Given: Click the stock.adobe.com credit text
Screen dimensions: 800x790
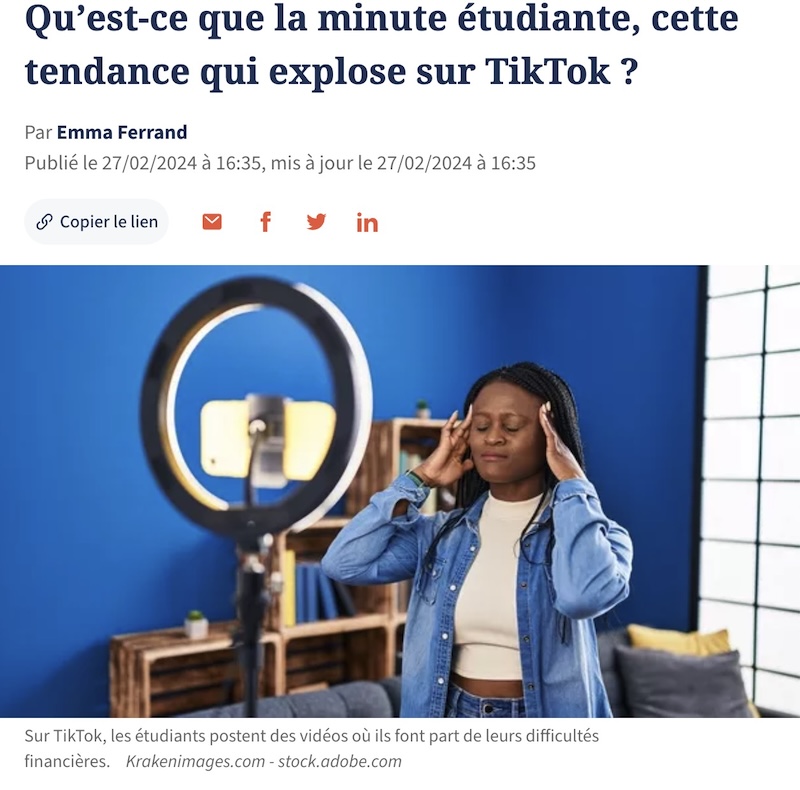Looking at the screenshot, I should tap(340, 761).
